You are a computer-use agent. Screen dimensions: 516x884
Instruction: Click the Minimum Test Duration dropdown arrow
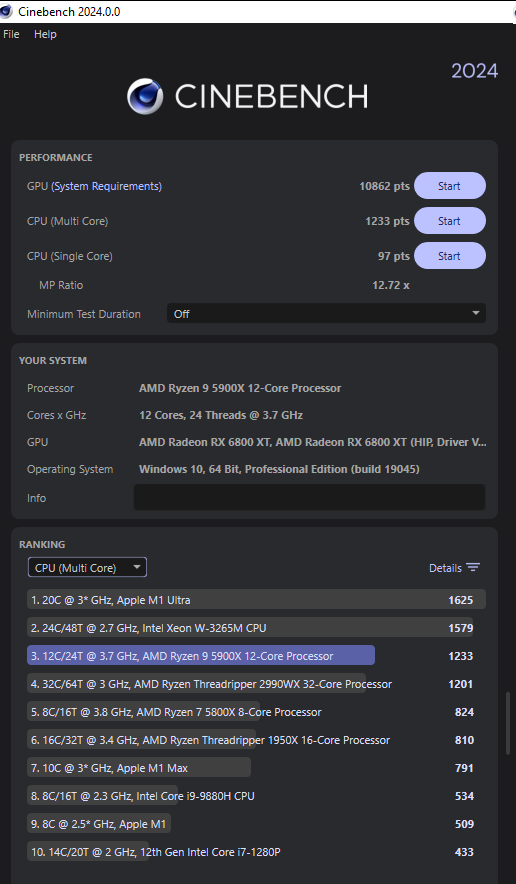[x=475, y=313]
